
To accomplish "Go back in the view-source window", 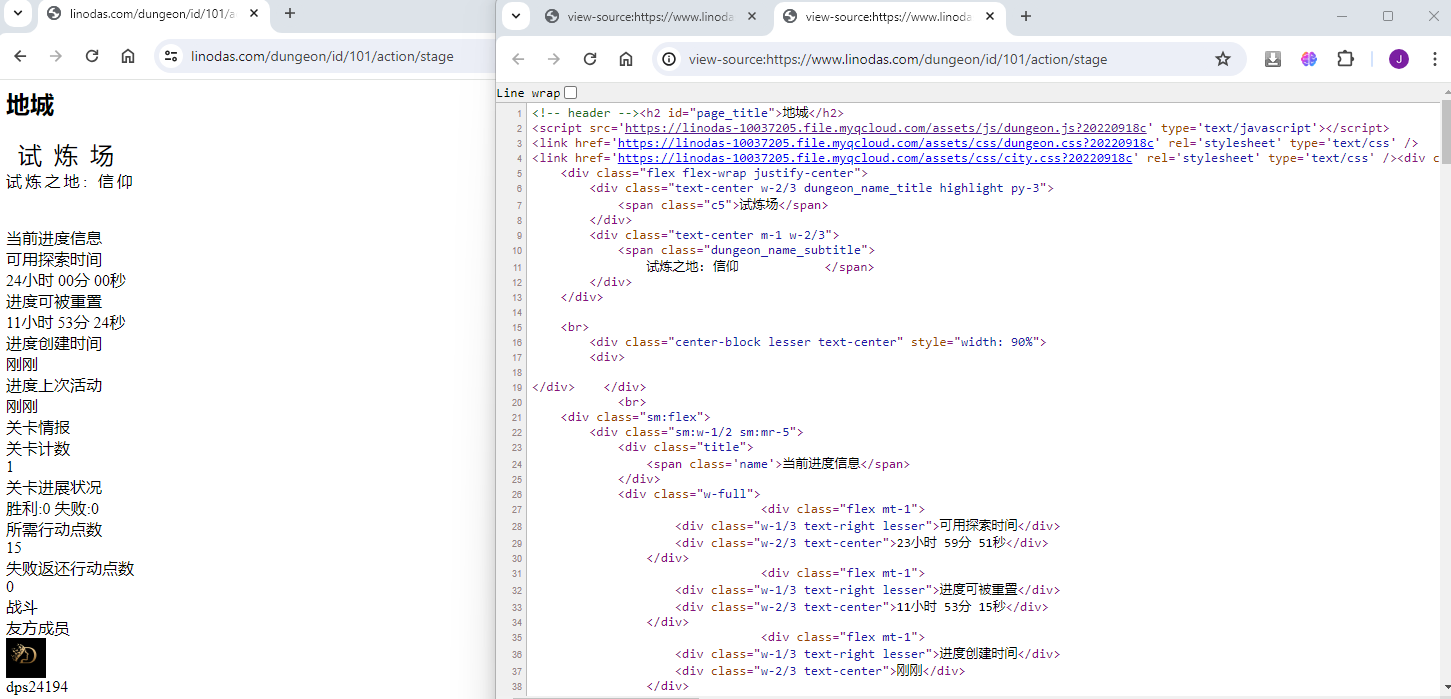I will click(518, 59).
